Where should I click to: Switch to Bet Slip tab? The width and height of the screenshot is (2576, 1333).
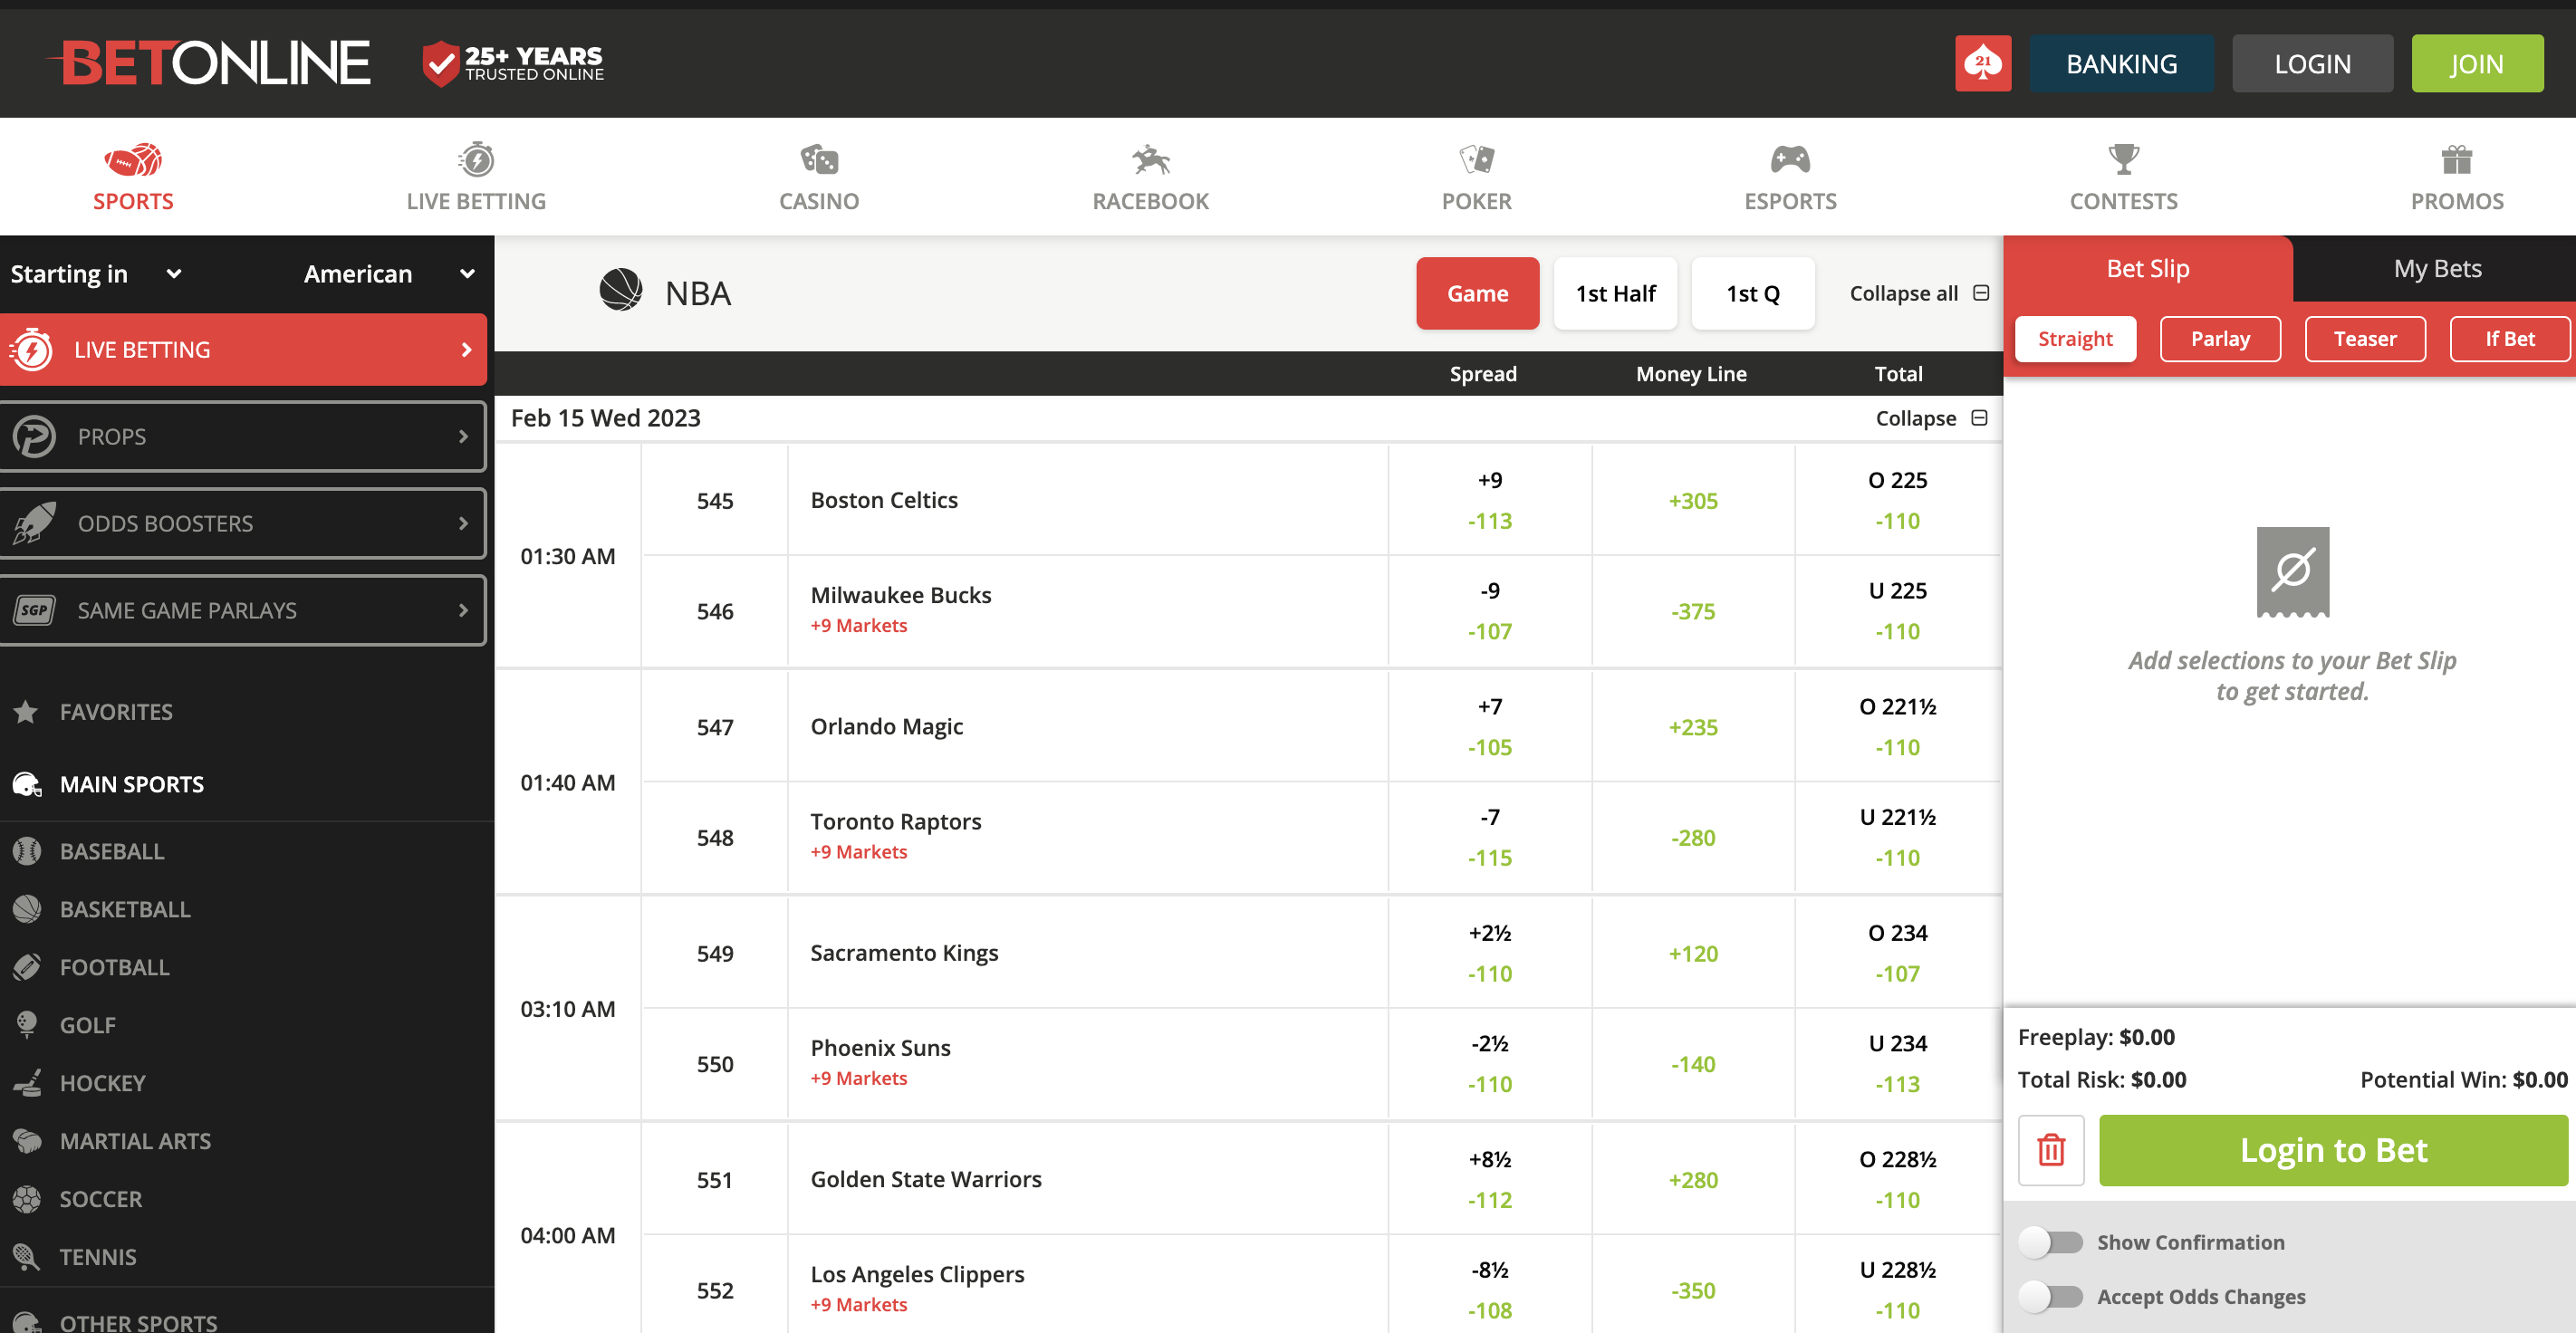[x=2147, y=268]
